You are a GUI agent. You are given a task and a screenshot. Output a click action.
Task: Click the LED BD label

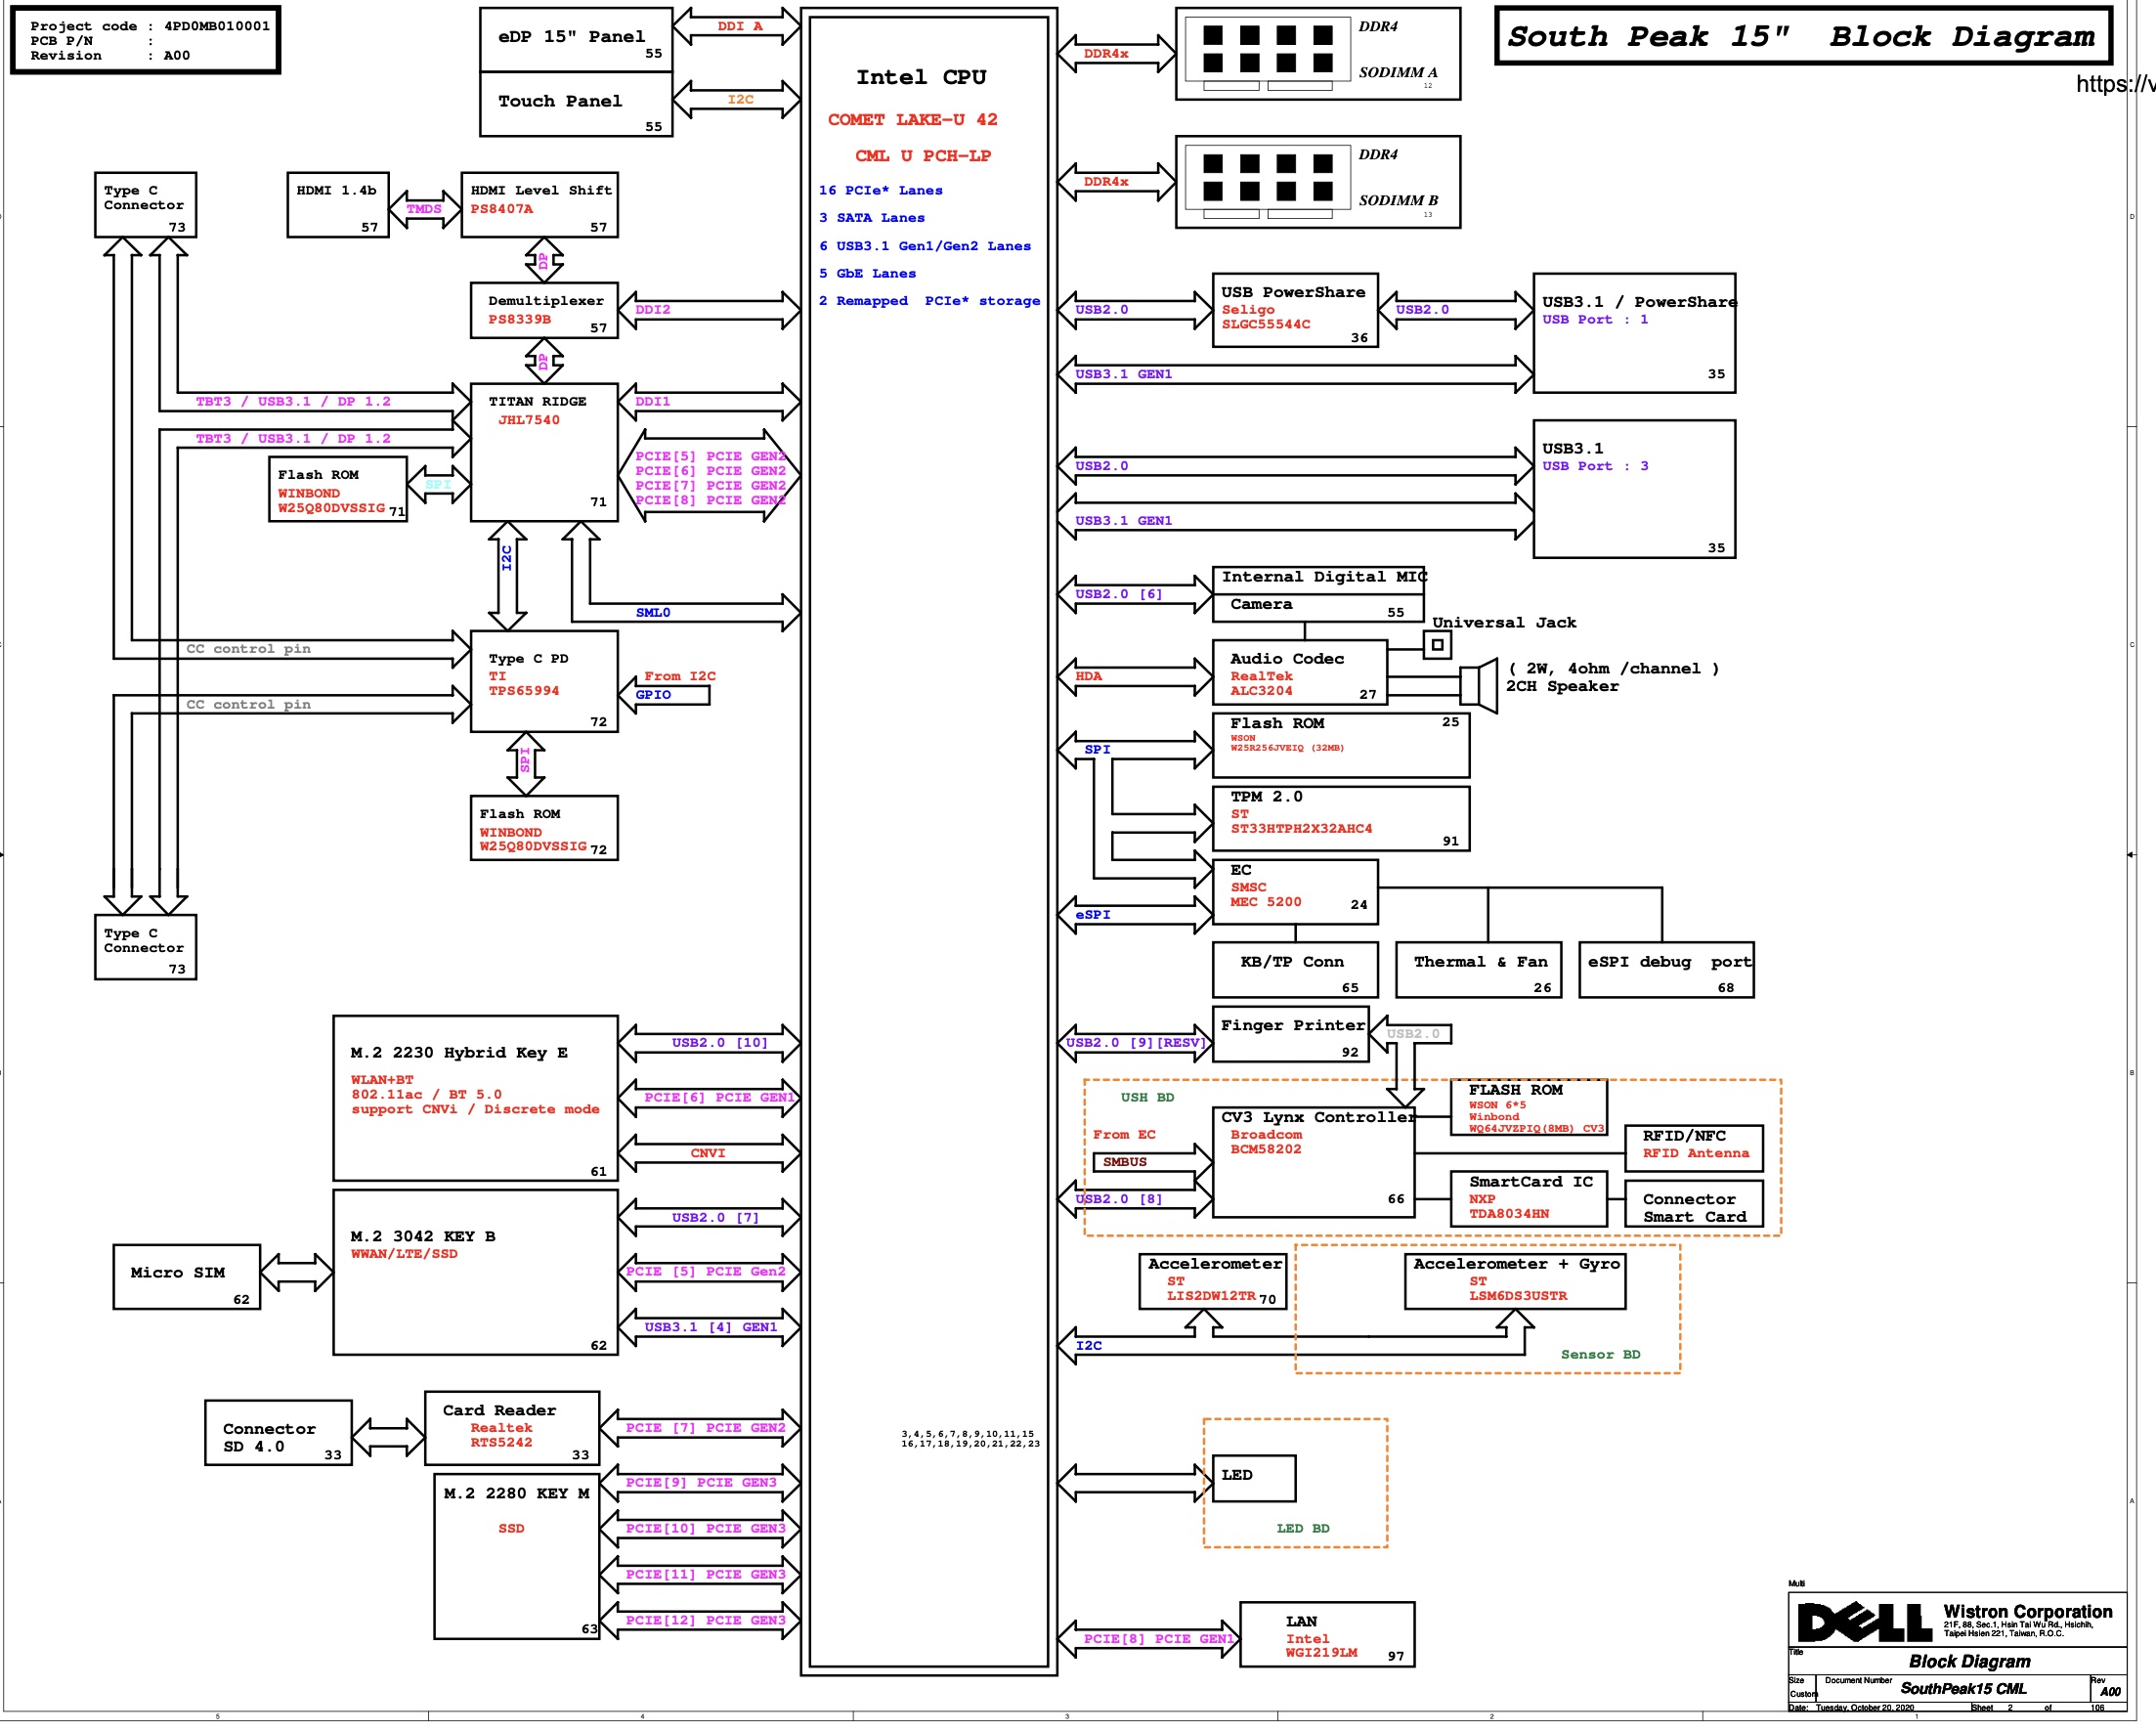point(1303,1528)
